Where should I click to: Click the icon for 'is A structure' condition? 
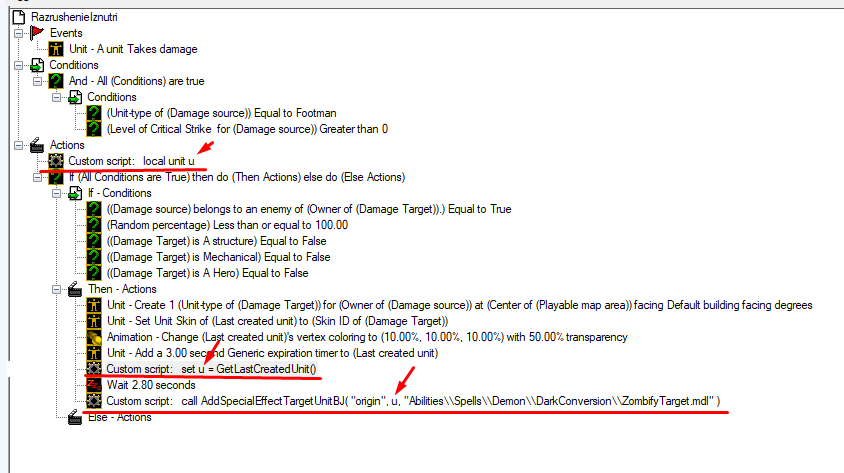(x=94, y=241)
